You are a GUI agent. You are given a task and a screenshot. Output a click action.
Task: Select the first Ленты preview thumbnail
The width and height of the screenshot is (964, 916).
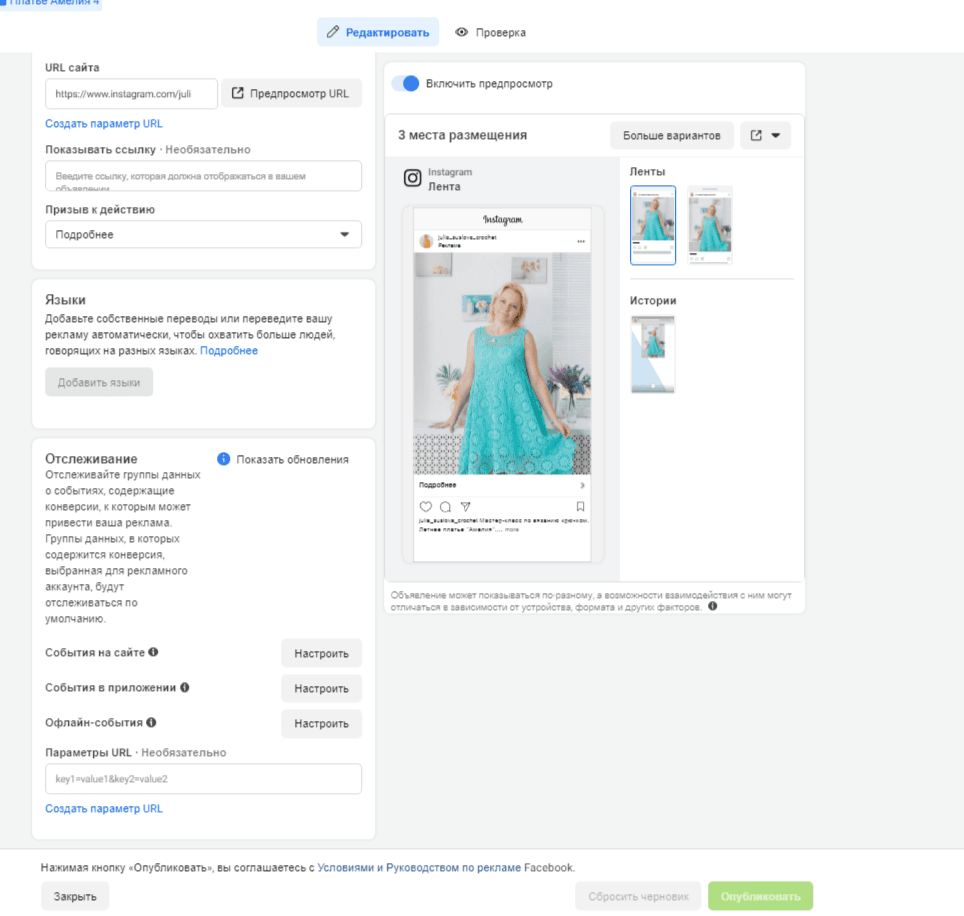pyautogui.click(x=653, y=225)
